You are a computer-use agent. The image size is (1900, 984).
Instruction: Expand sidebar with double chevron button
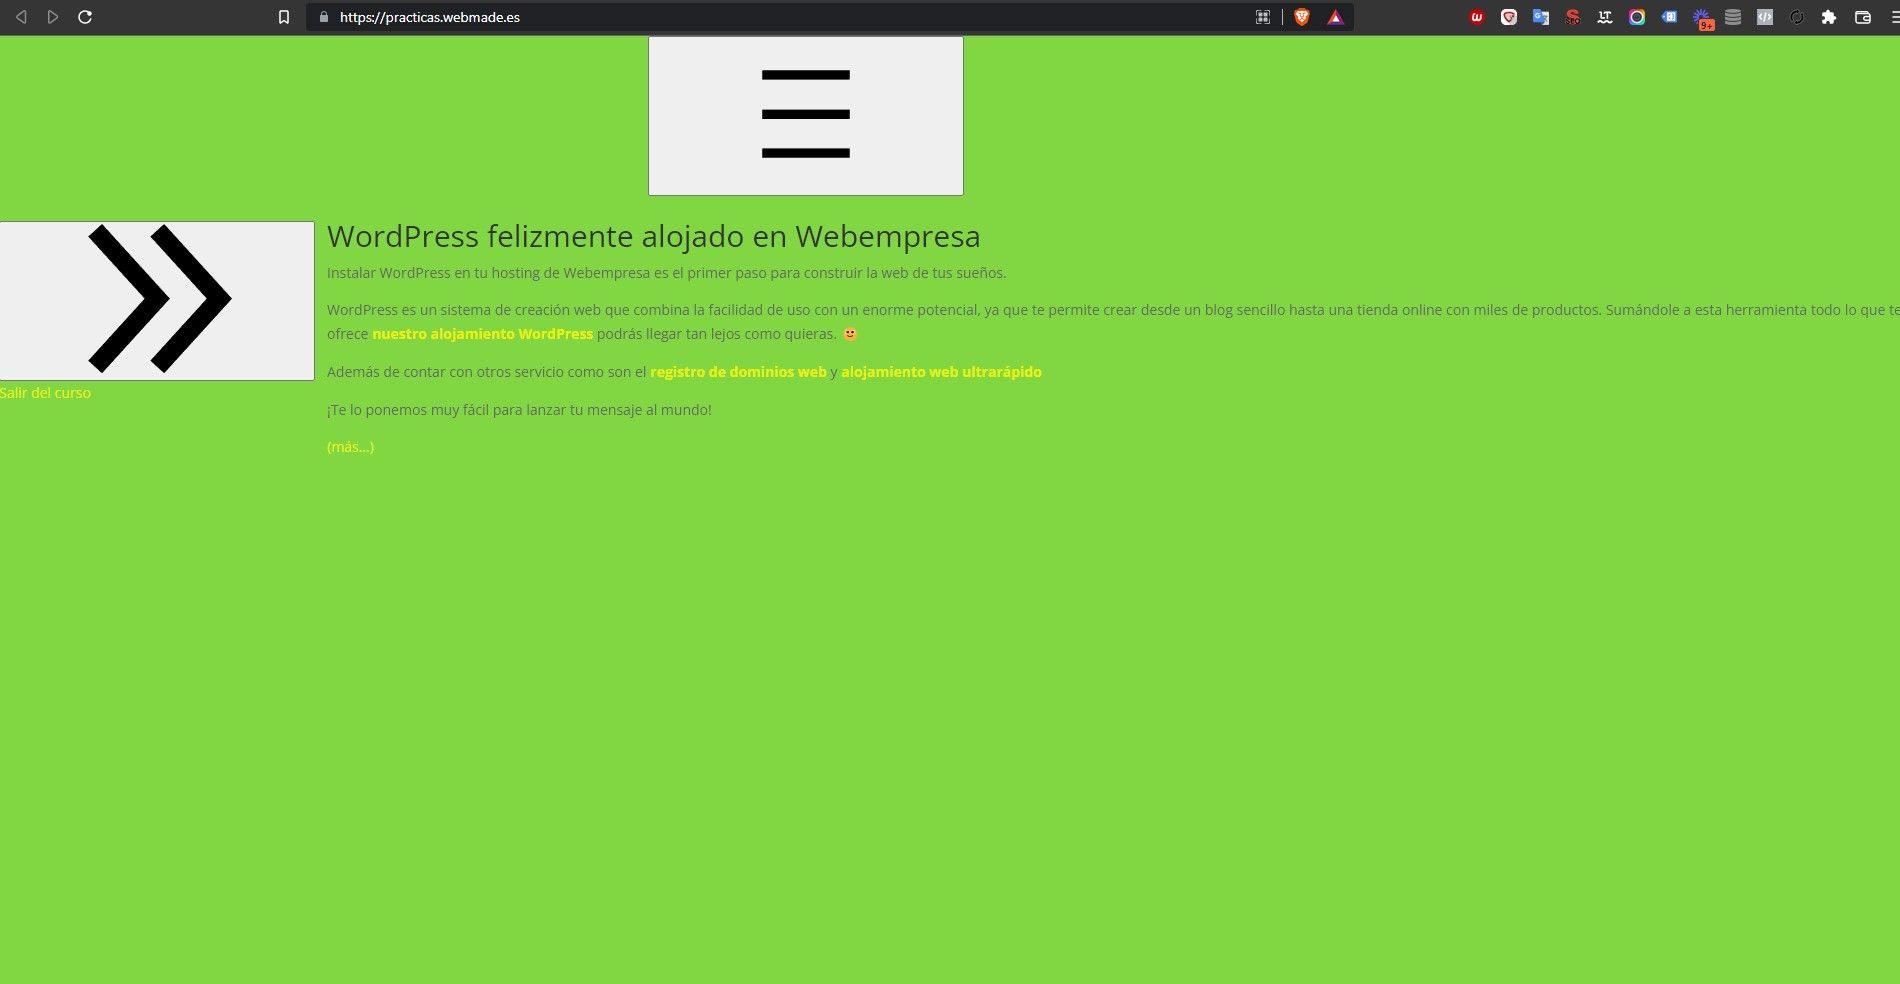click(x=157, y=301)
